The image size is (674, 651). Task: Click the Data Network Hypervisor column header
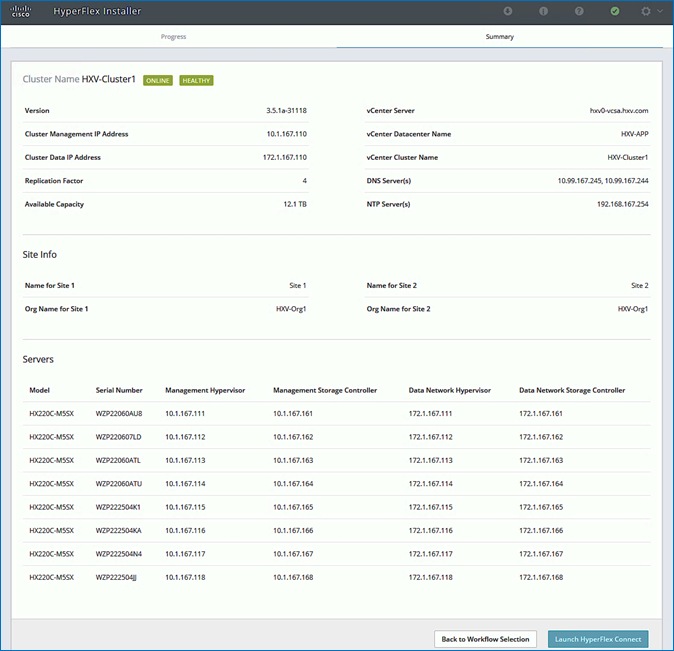(x=450, y=390)
